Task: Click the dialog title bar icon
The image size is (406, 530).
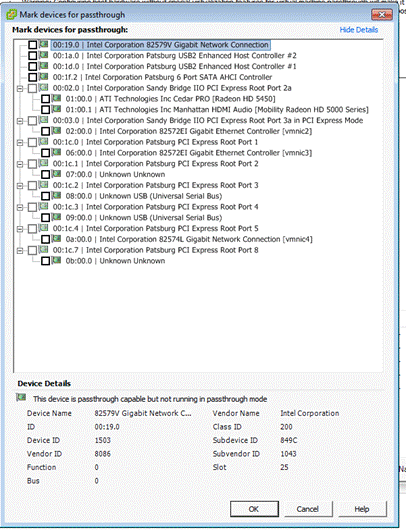Action: (x=12, y=15)
